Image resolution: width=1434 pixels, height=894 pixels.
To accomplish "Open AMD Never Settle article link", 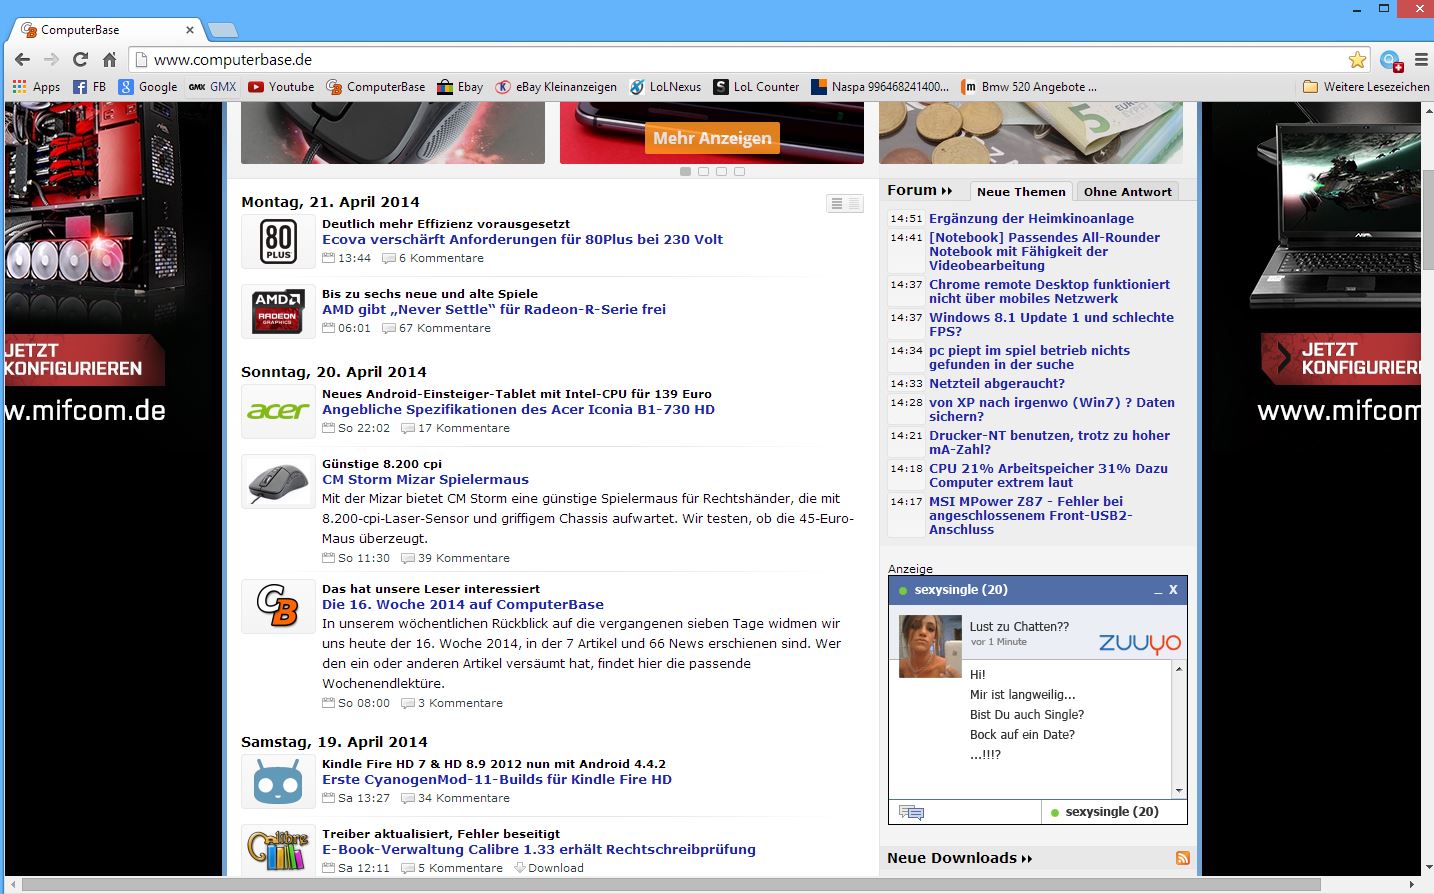I will click(x=494, y=310).
